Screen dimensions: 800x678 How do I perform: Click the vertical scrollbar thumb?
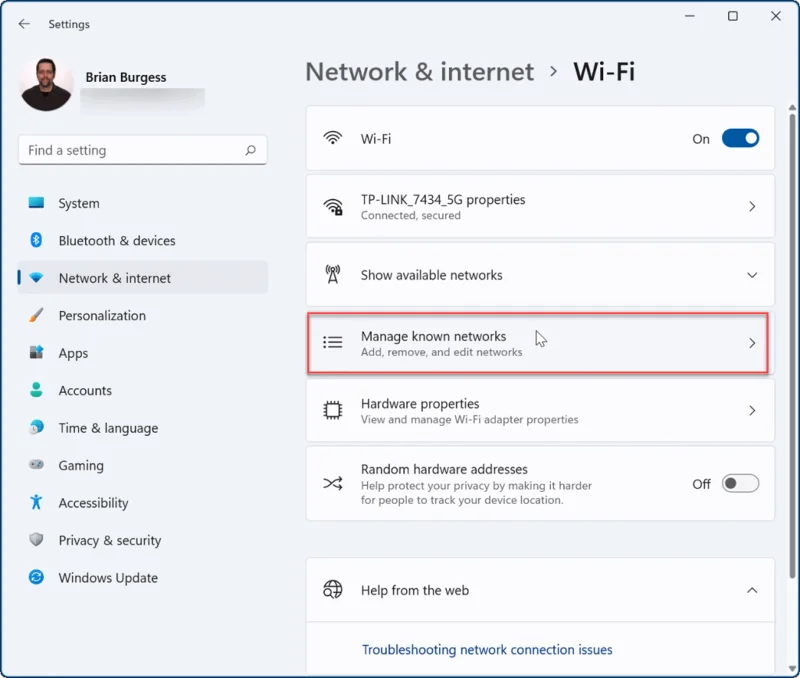(x=792, y=346)
